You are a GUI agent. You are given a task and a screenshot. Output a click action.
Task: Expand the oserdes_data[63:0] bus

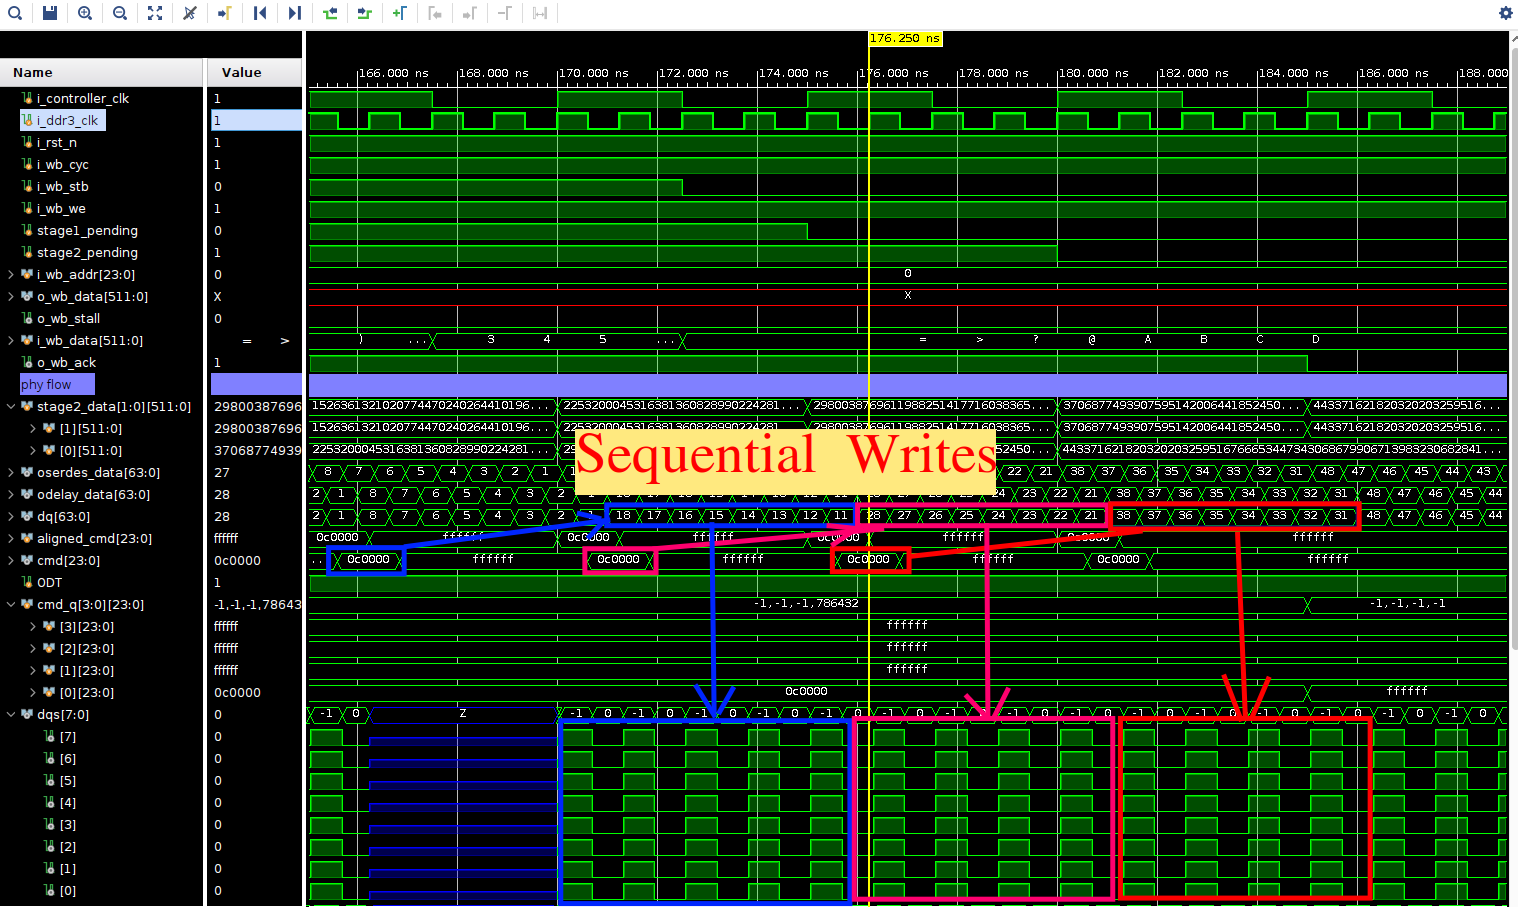pos(11,472)
